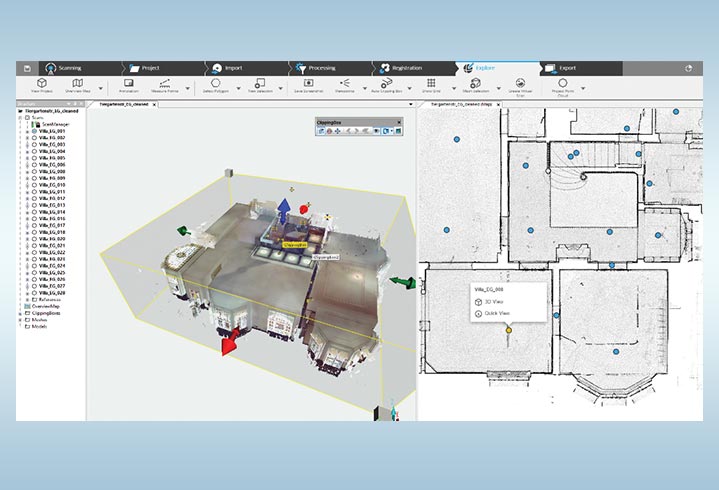719x490 pixels.
Task: Click the View Project toolbar icon
Action: pyautogui.click(x=42, y=84)
